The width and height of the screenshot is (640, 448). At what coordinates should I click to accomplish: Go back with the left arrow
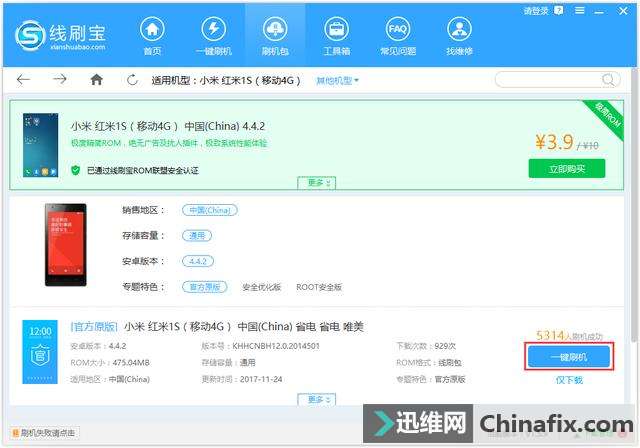pyautogui.click(x=23, y=79)
